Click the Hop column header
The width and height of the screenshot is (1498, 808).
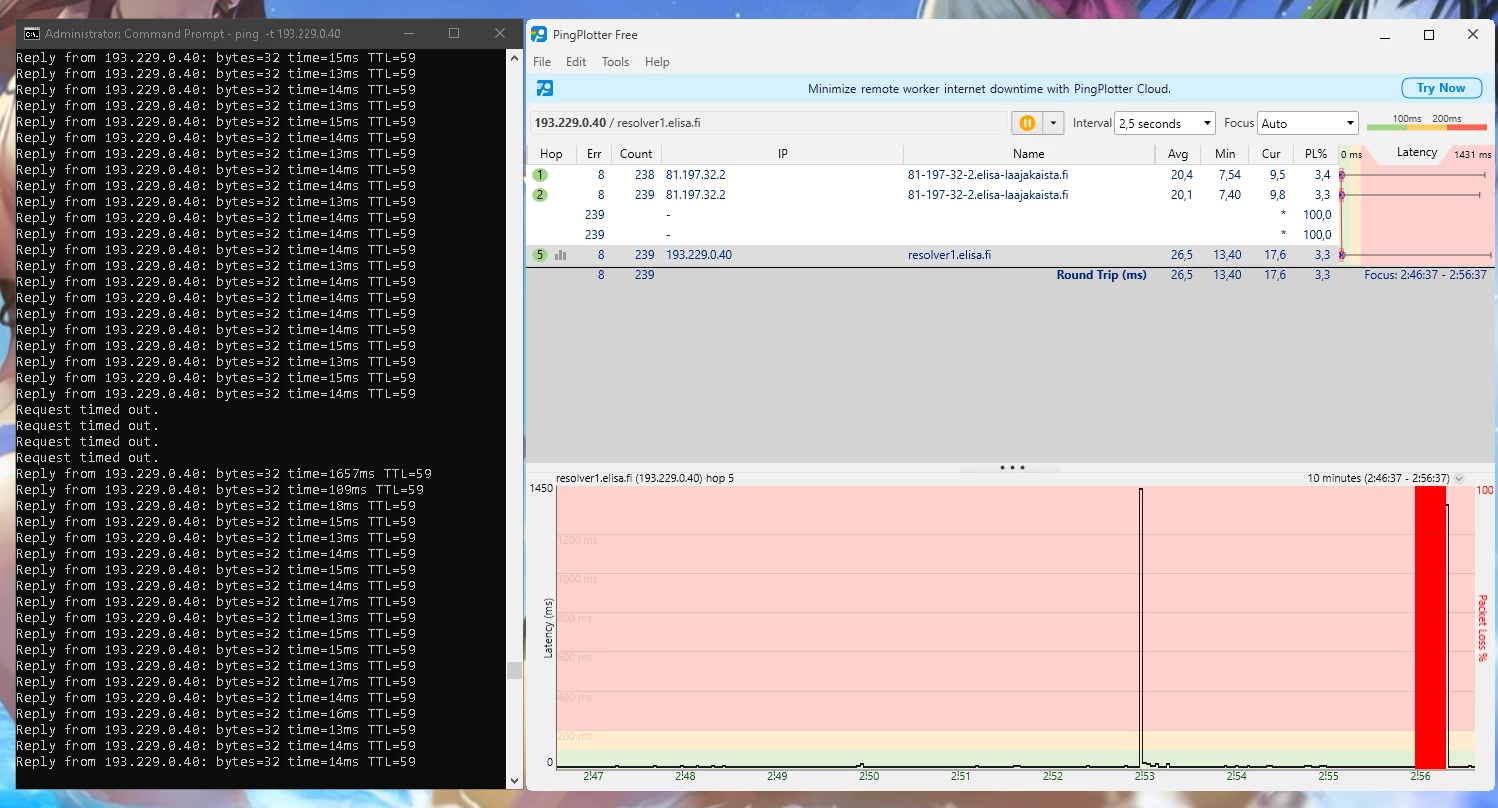tap(551, 154)
